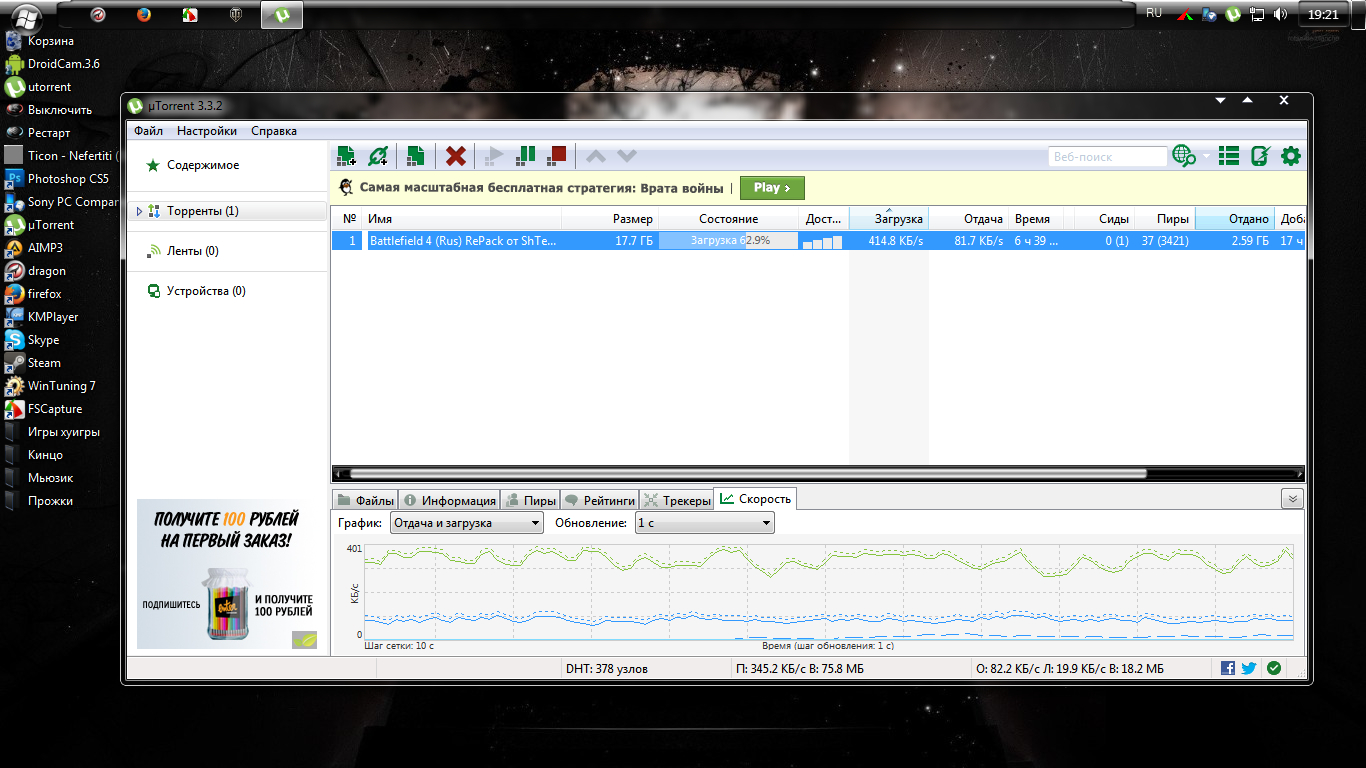The width and height of the screenshot is (1366, 768).
Task: Click the green network status checkmark
Action: 1274,668
